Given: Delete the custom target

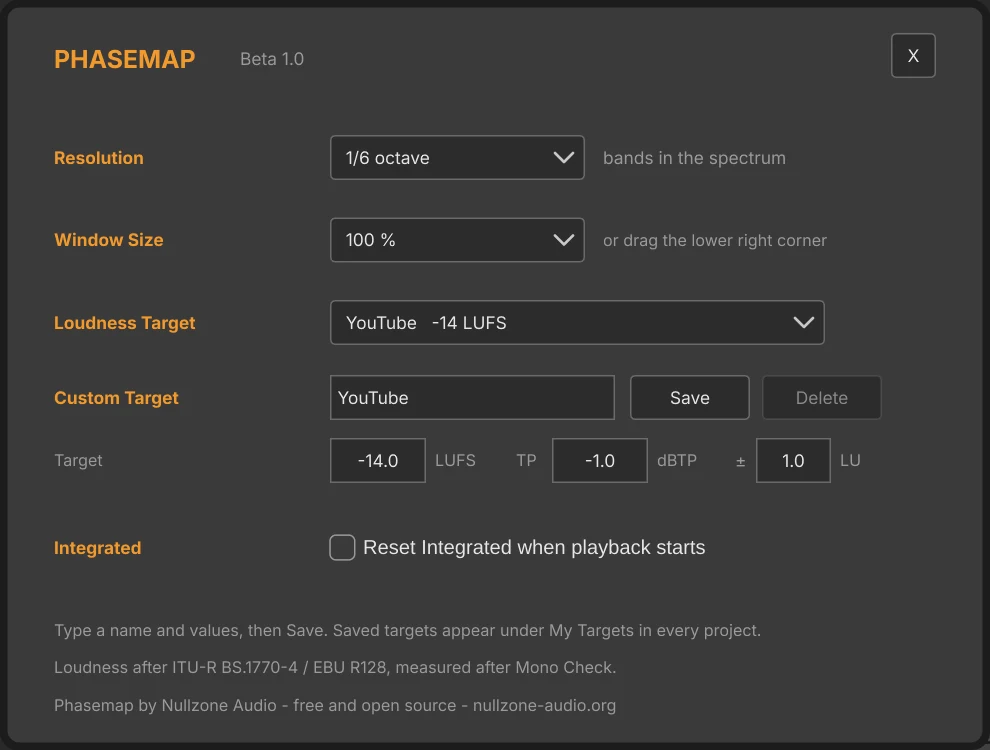Looking at the screenshot, I should point(821,398).
